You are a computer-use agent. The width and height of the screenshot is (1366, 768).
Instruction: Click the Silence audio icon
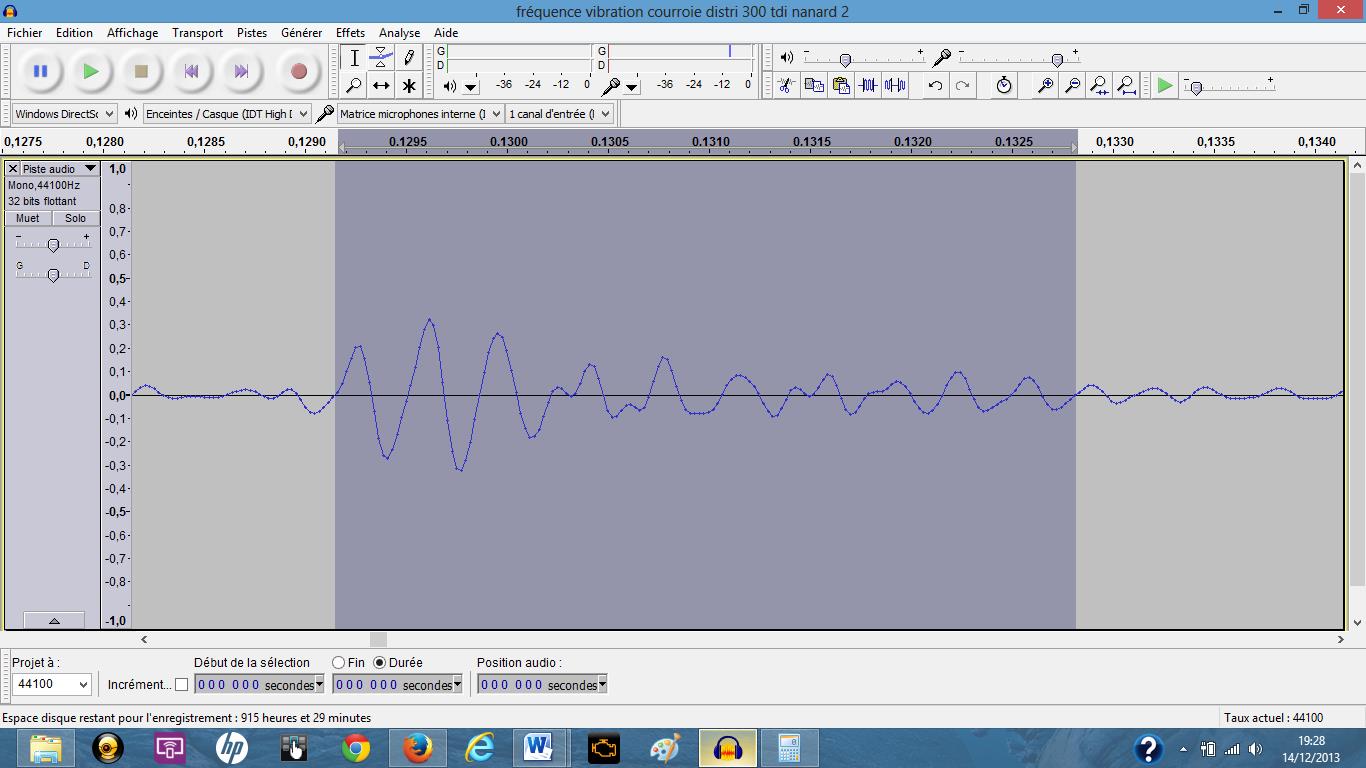895,86
